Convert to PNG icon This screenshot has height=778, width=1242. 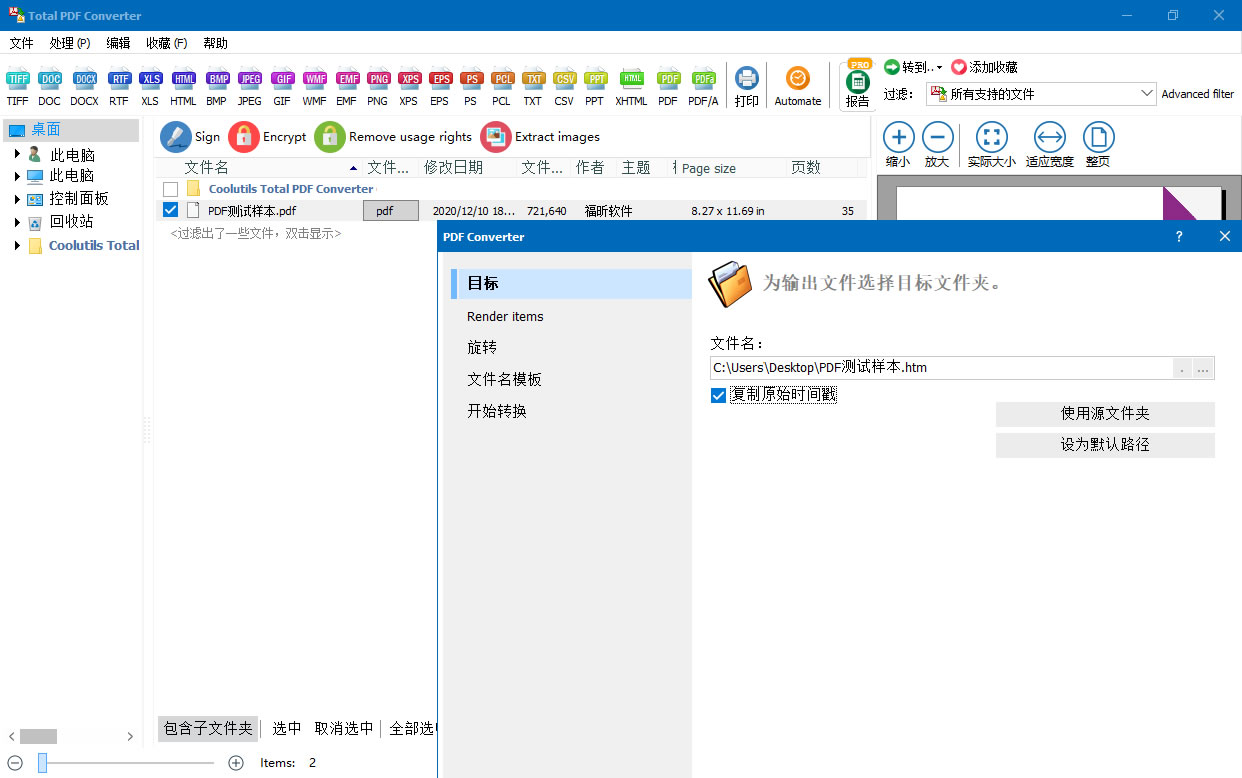377,79
